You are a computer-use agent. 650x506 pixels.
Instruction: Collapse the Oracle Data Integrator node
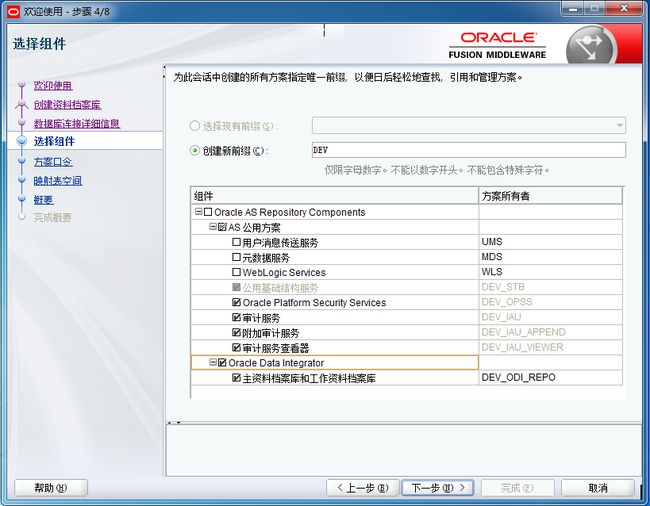pos(213,362)
